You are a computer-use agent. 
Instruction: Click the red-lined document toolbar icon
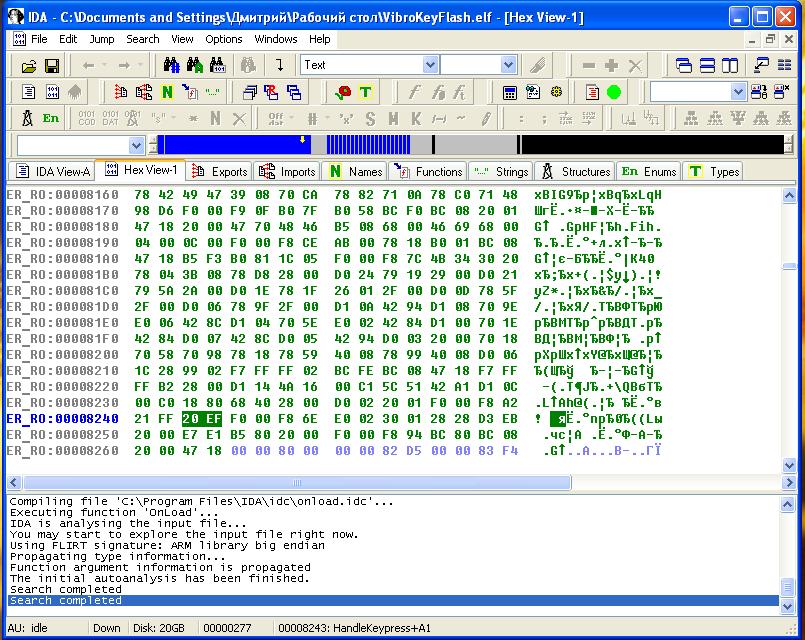point(592,92)
